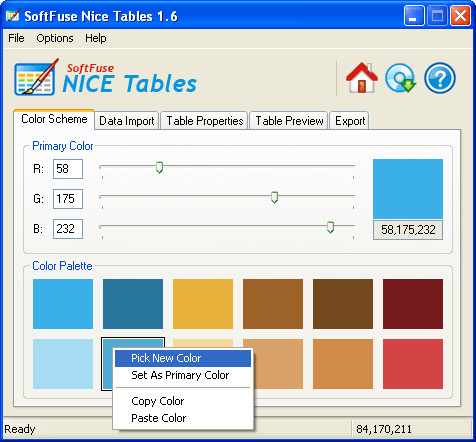This screenshot has height=442, width=476.
Task: Switch to the Table Preview tab
Action: (x=289, y=121)
